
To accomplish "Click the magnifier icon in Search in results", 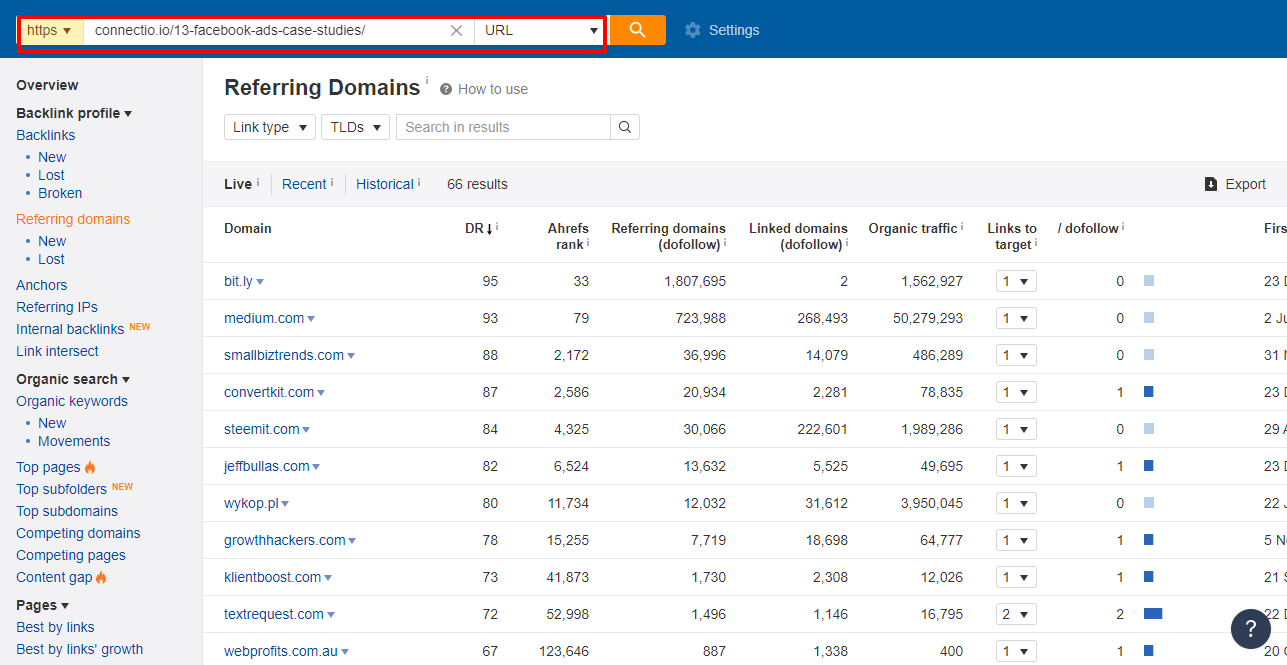I will (625, 127).
